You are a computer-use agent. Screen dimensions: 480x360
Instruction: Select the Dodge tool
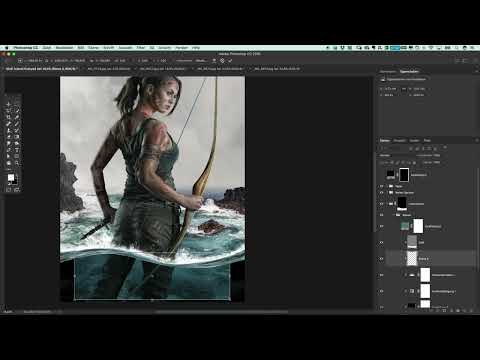click(17, 143)
